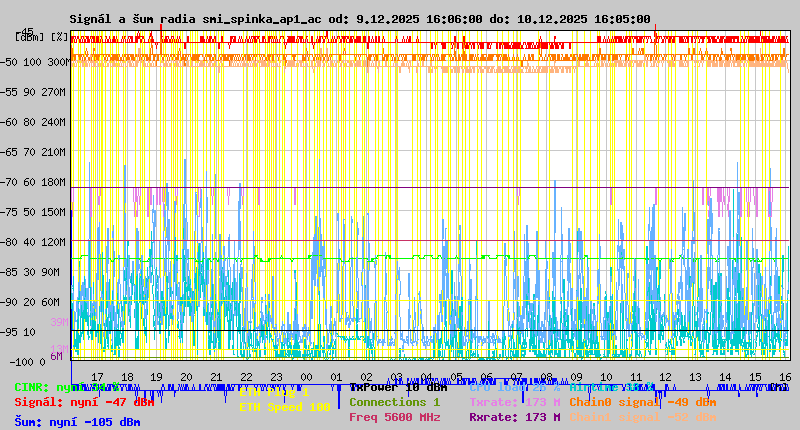This screenshot has height=430, width=800.
Task: Click the '10' hour tick label
Action: [x=606, y=377]
